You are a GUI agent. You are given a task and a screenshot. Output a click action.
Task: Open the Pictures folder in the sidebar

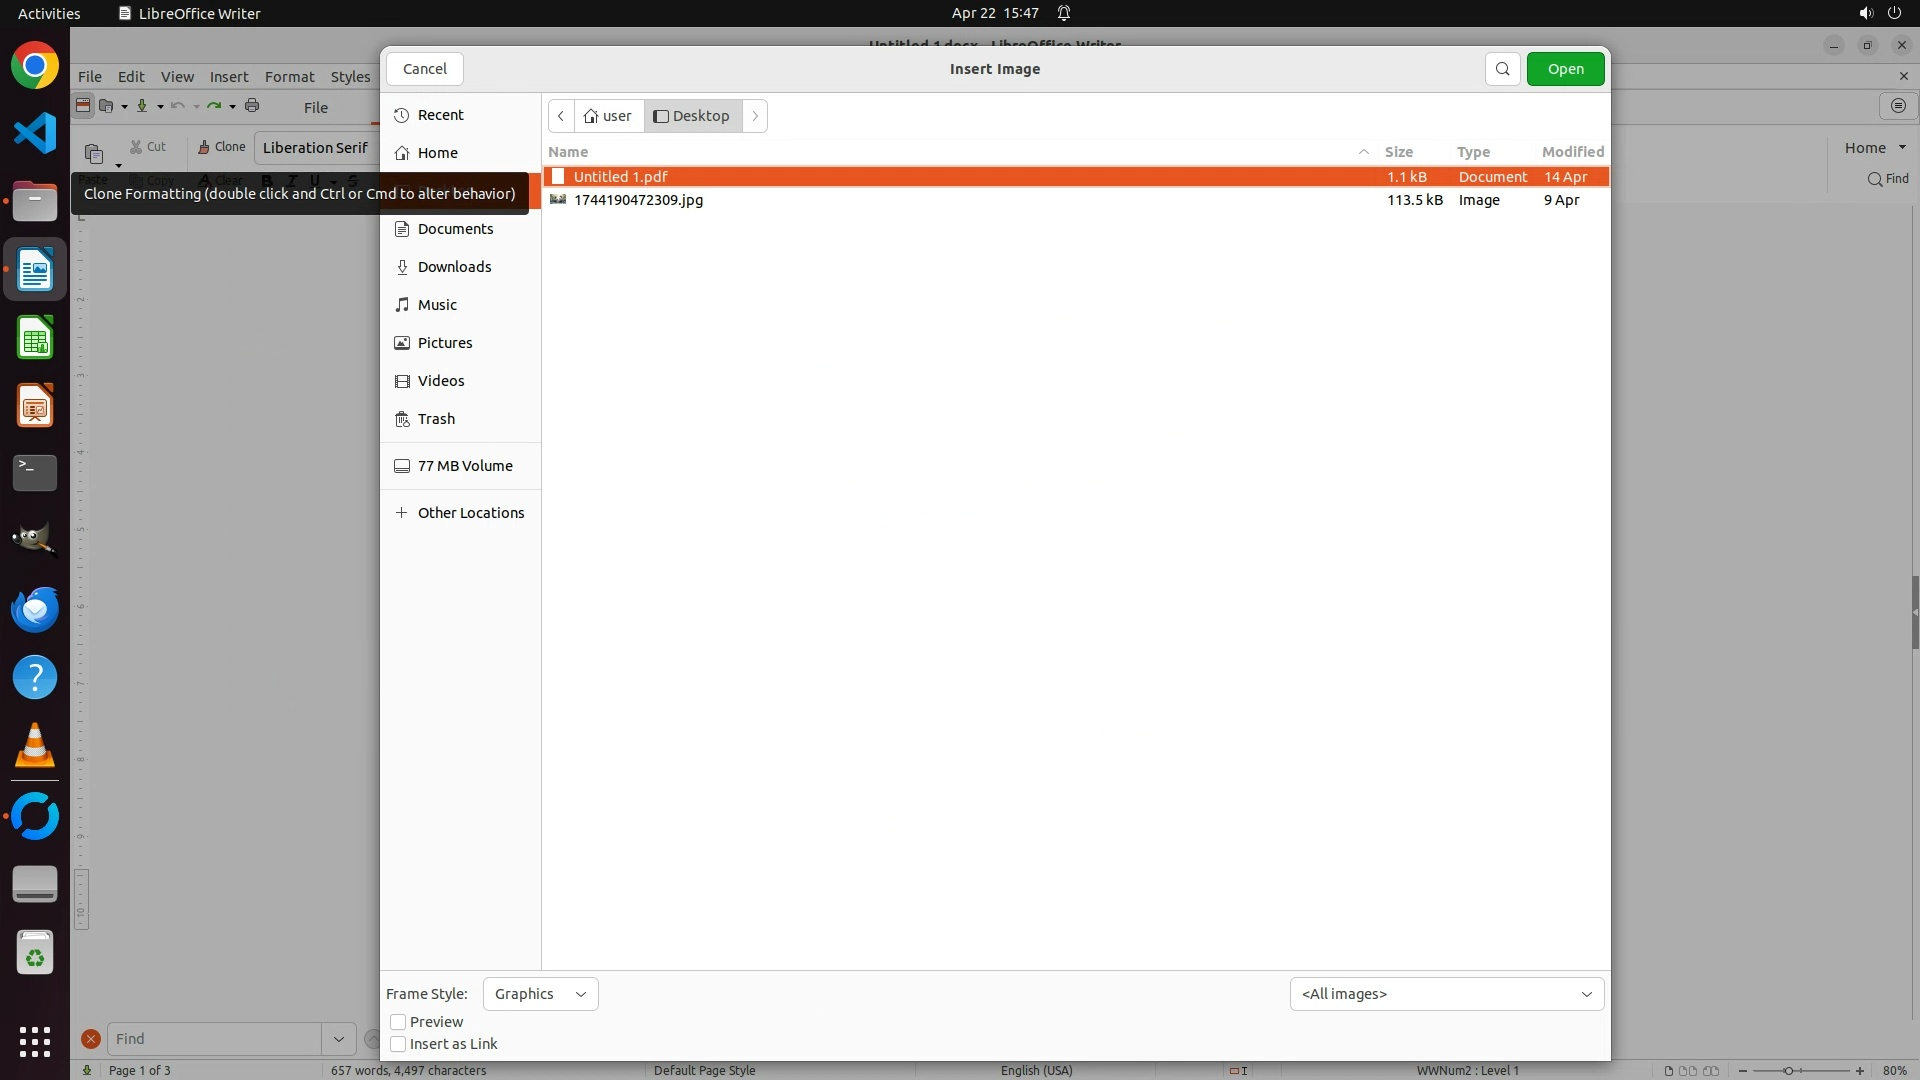444,343
